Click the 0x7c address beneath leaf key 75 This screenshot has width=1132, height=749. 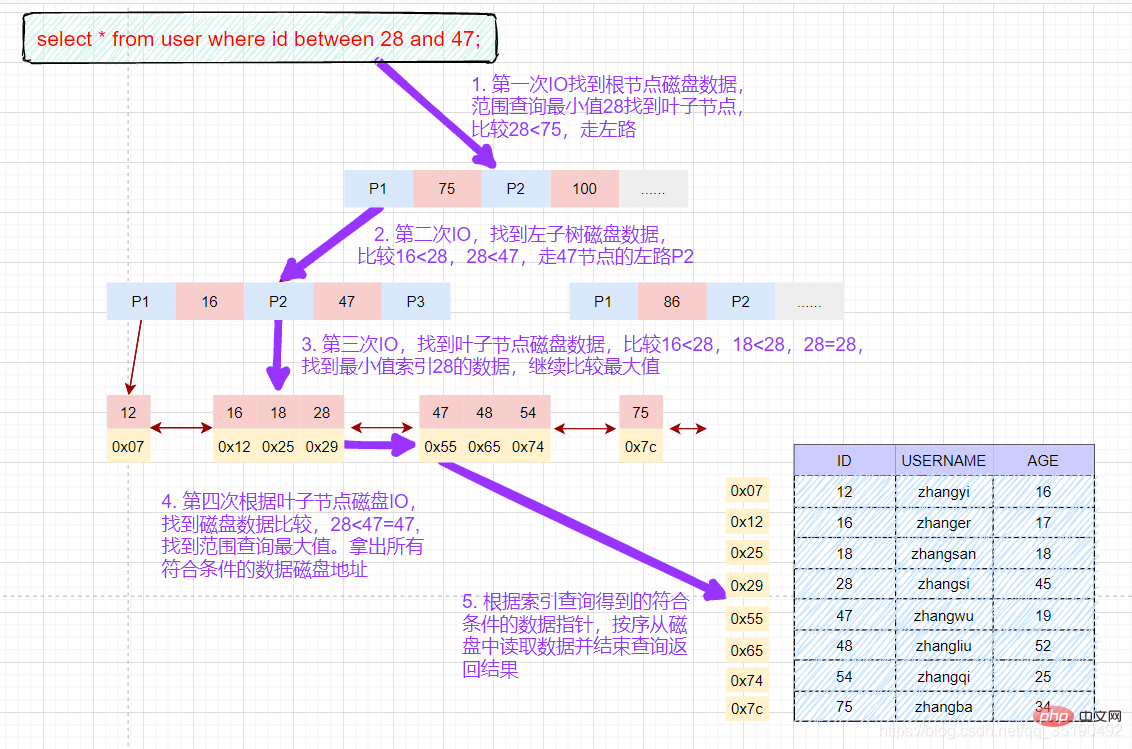[640, 447]
